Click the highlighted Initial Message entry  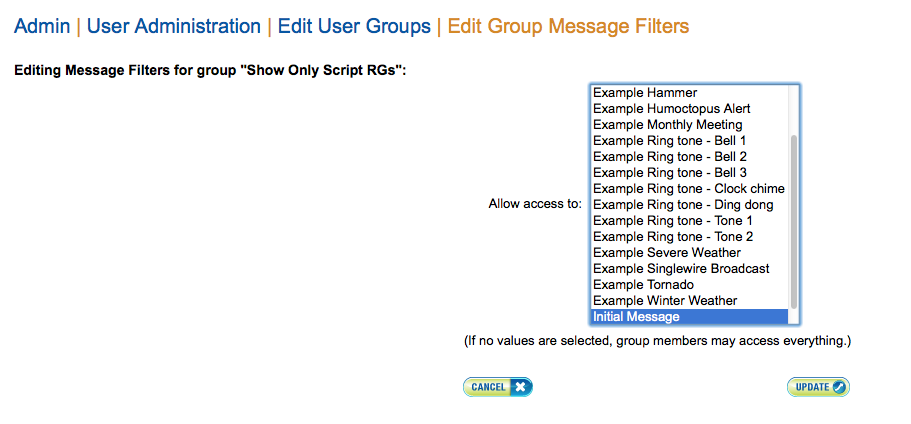(x=690, y=317)
